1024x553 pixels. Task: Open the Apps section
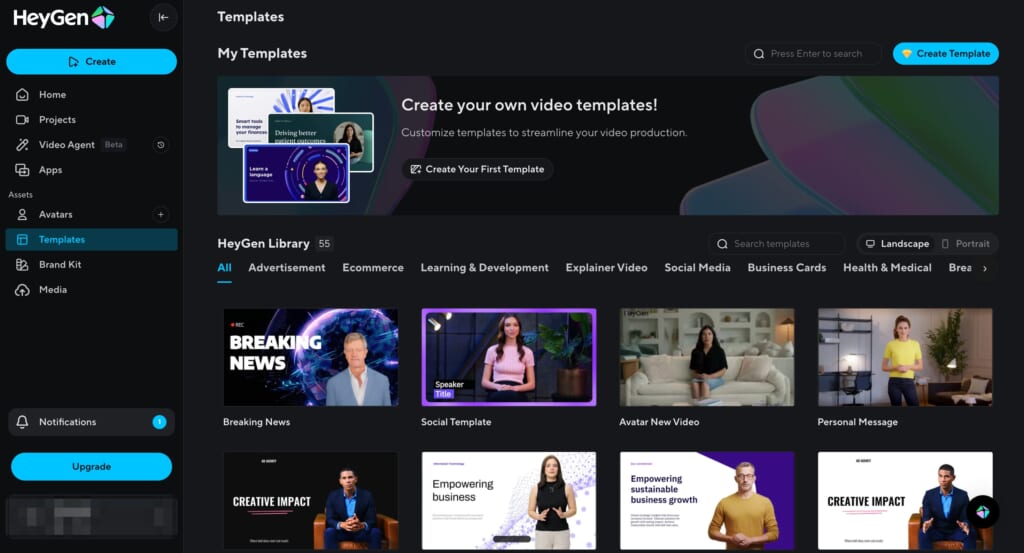[91, 170]
